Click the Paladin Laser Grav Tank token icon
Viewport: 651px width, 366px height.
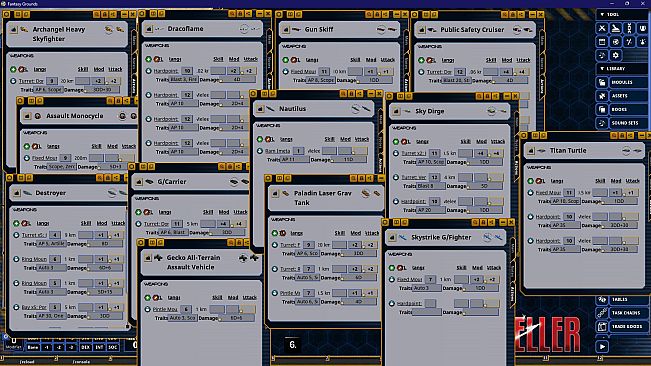click(x=286, y=193)
